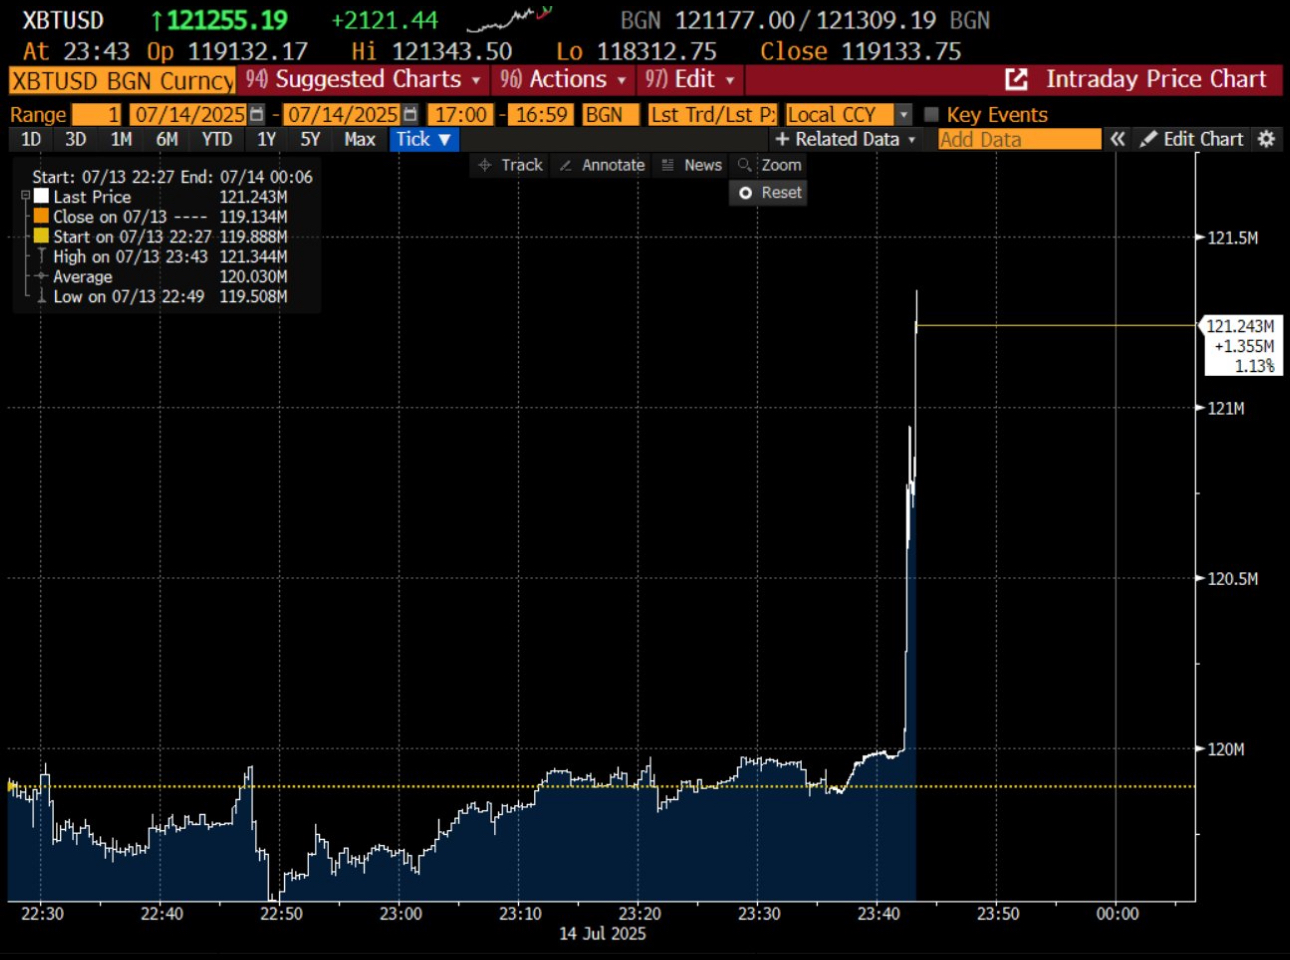This screenshot has height=960, width=1290.
Task: Click the 121.243M last price label
Action: coord(1240,346)
